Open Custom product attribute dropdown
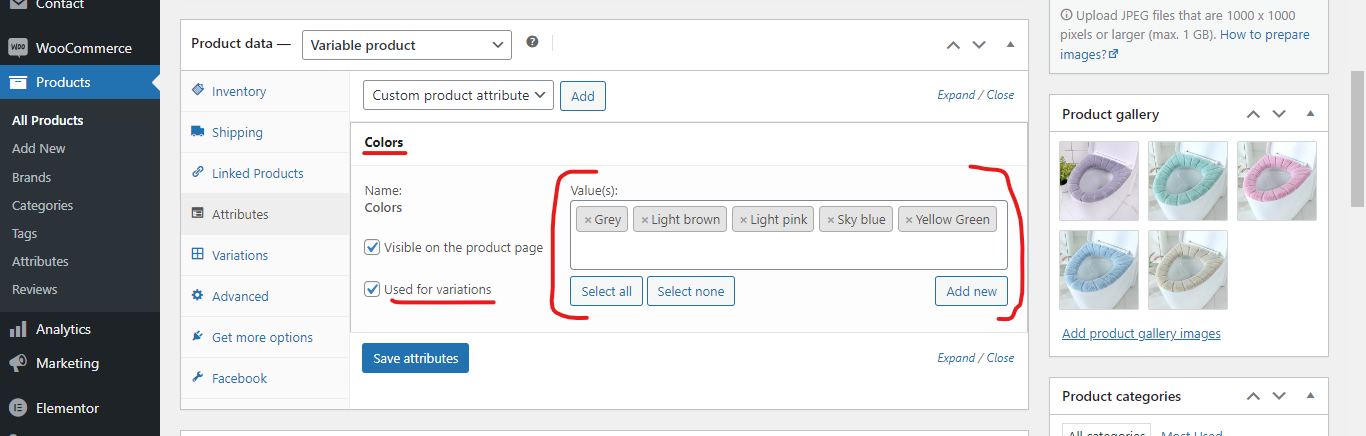Viewport: 1366px width, 436px height. pyautogui.click(x=458, y=95)
